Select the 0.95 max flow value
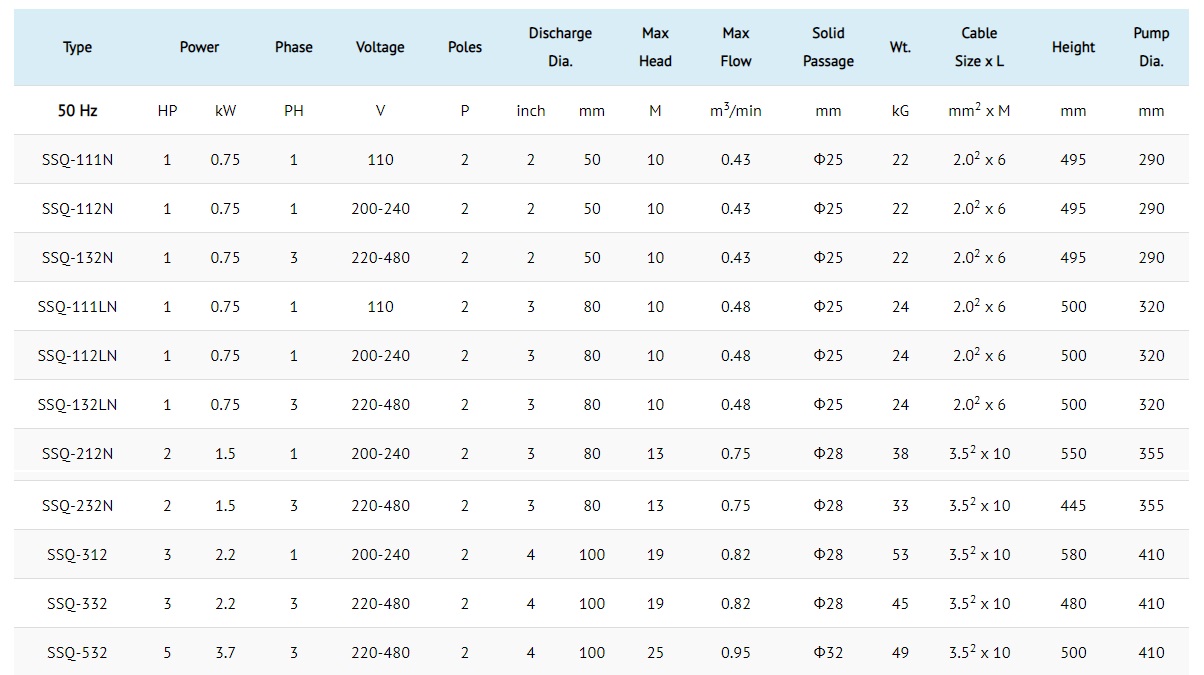Image resolution: width=1204 pixels, height=675 pixels. tap(735, 653)
